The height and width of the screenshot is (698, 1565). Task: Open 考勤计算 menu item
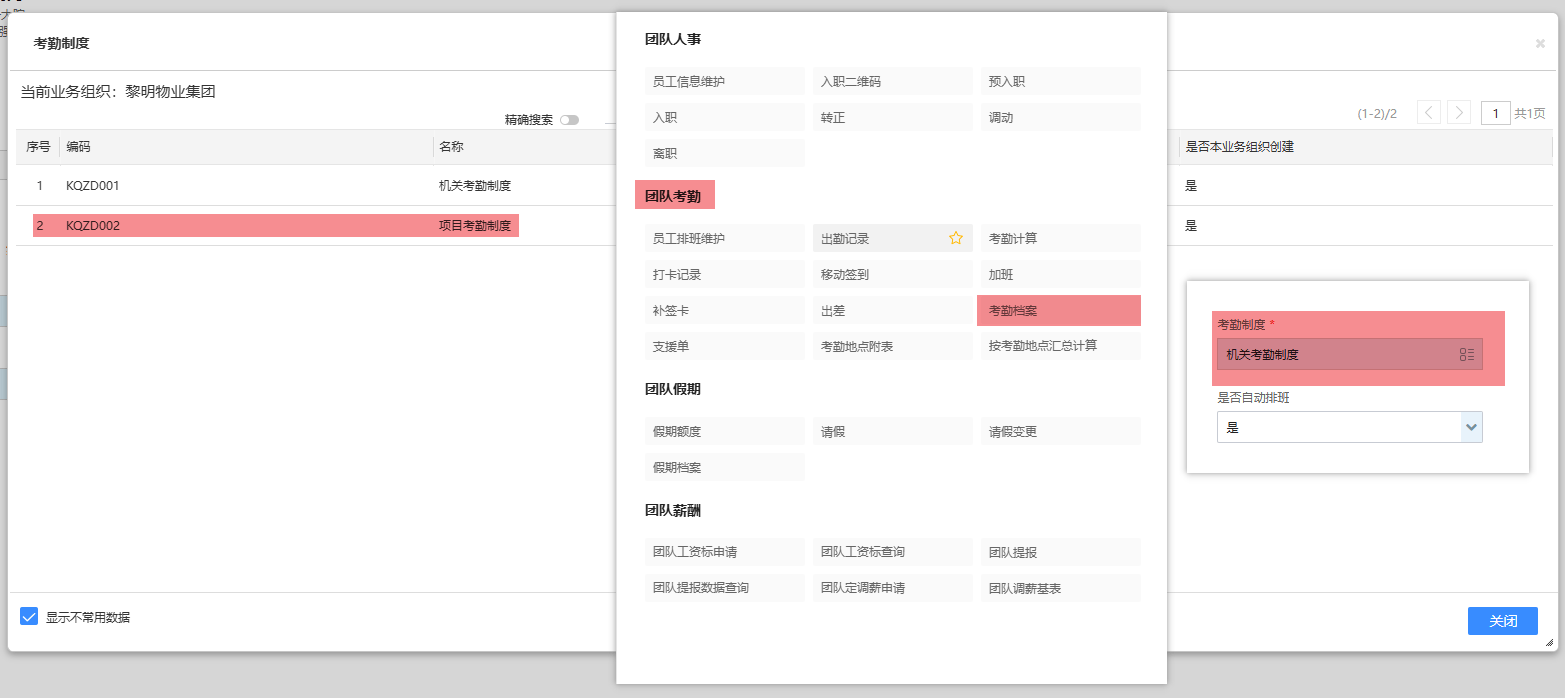pyautogui.click(x=1060, y=239)
